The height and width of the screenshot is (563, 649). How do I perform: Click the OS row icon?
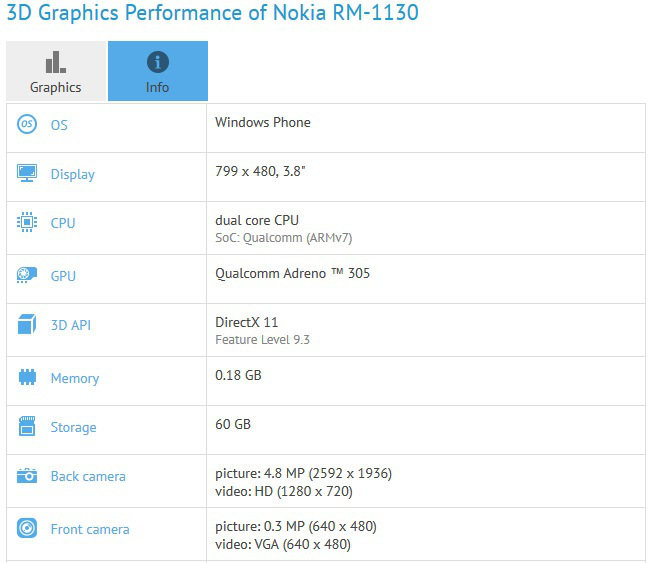tap(27, 125)
